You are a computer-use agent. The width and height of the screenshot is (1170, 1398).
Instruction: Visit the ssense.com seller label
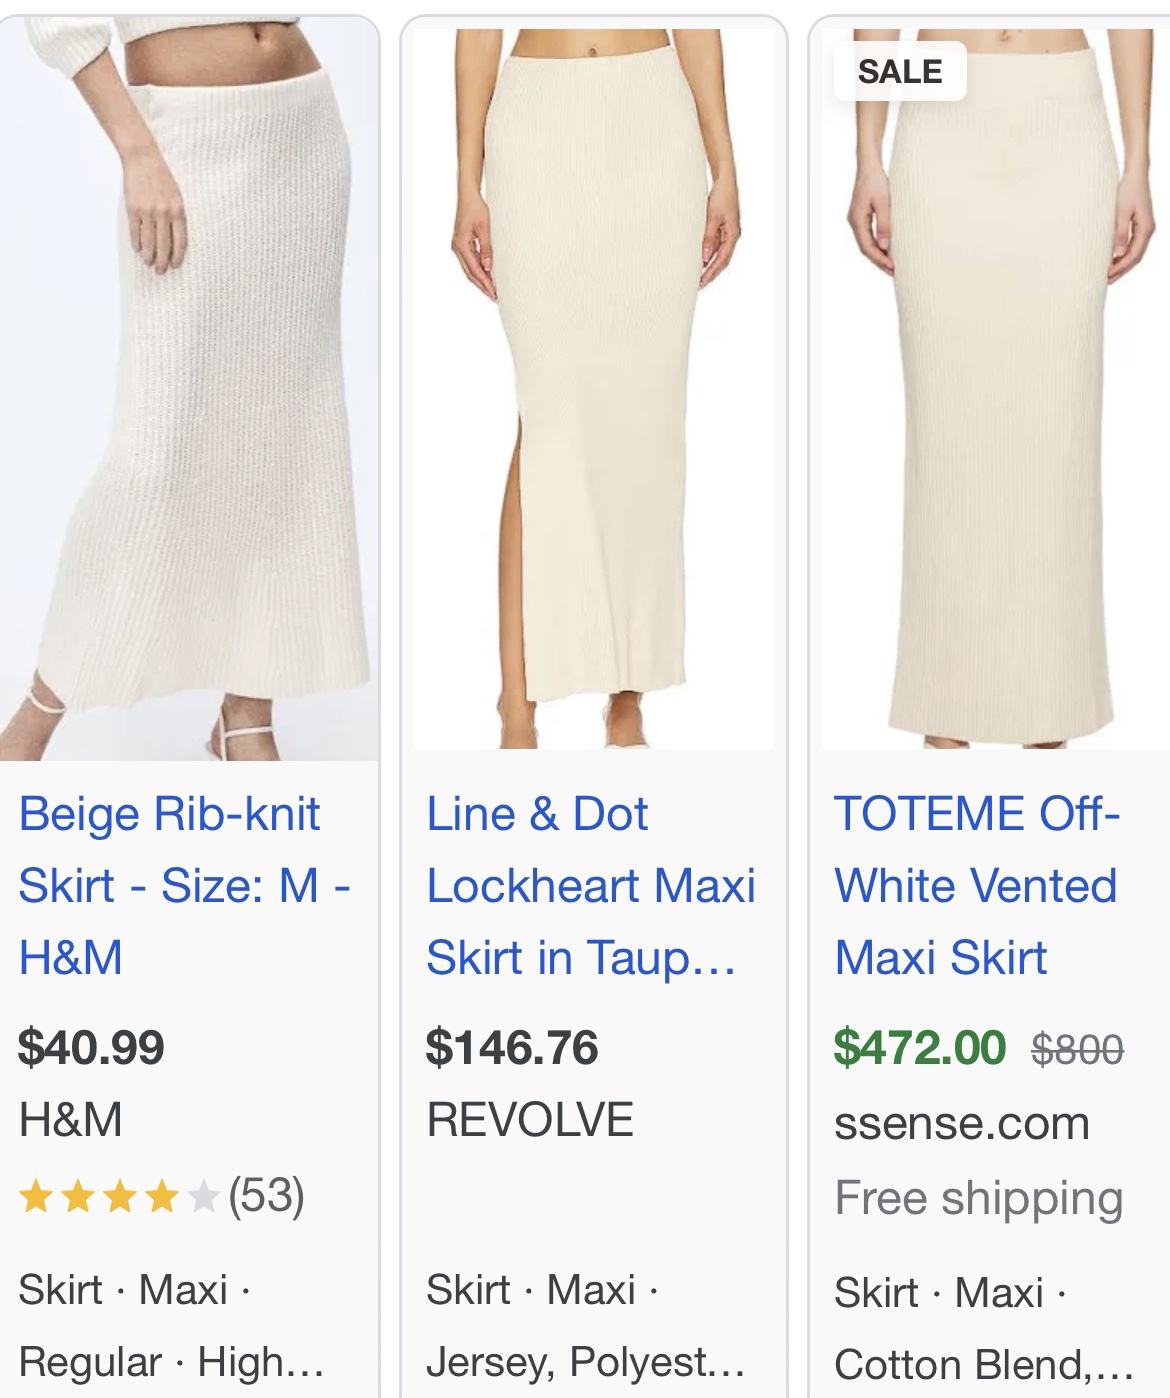[962, 1124]
